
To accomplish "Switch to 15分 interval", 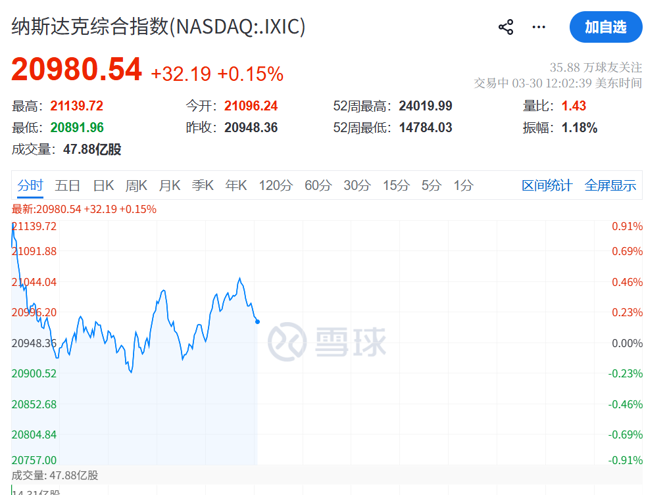I will click(x=396, y=185).
